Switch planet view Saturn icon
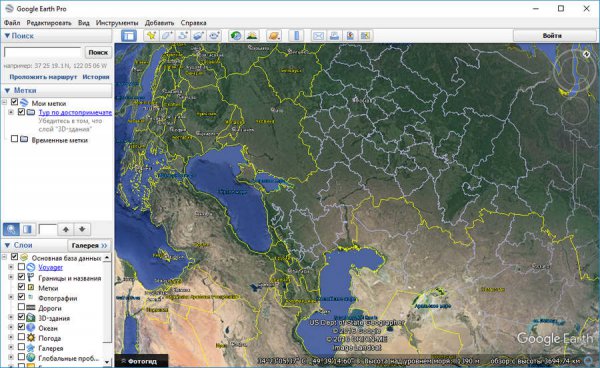Viewport: 600px width, 368px height. tap(274, 36)
